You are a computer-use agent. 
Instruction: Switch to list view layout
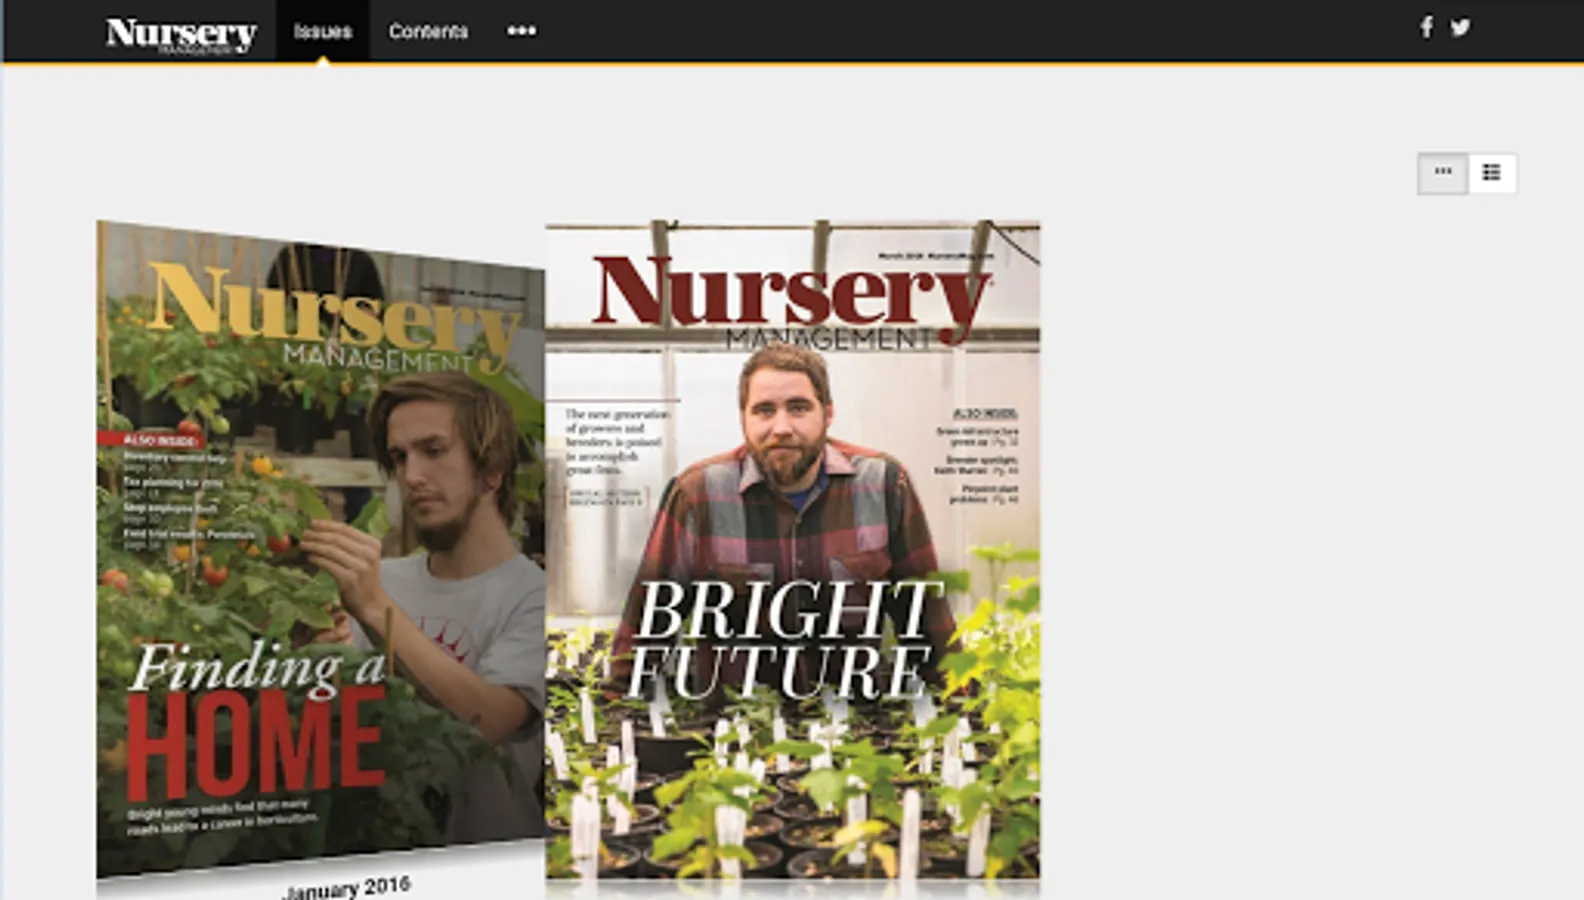pos(1491,173)
